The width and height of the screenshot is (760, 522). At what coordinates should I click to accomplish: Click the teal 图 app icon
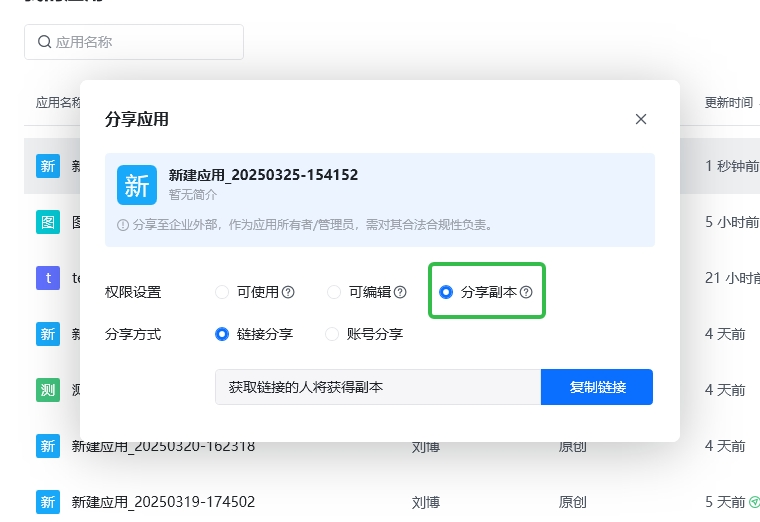[x=48, y=222]
